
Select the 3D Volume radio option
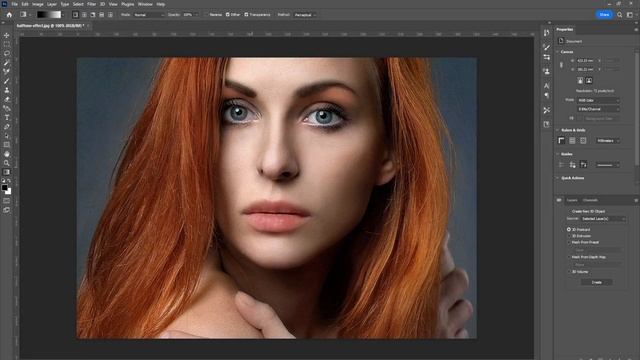(569, 272)
